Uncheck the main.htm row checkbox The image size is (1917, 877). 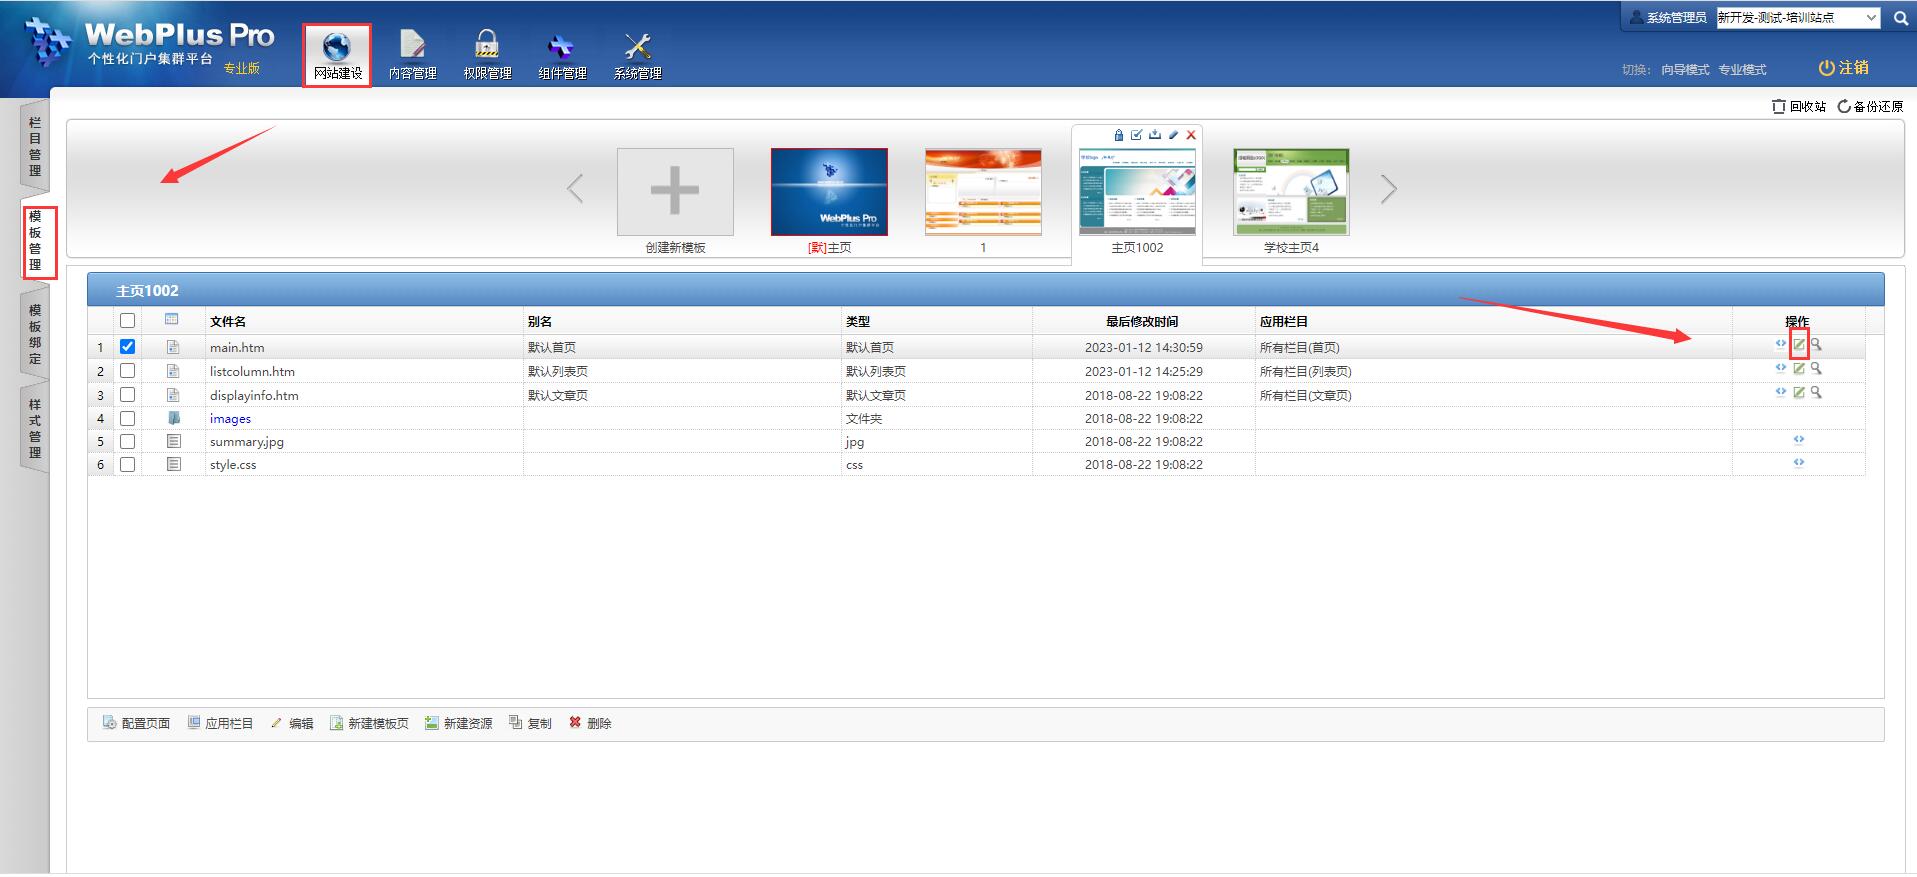(127, 347)
